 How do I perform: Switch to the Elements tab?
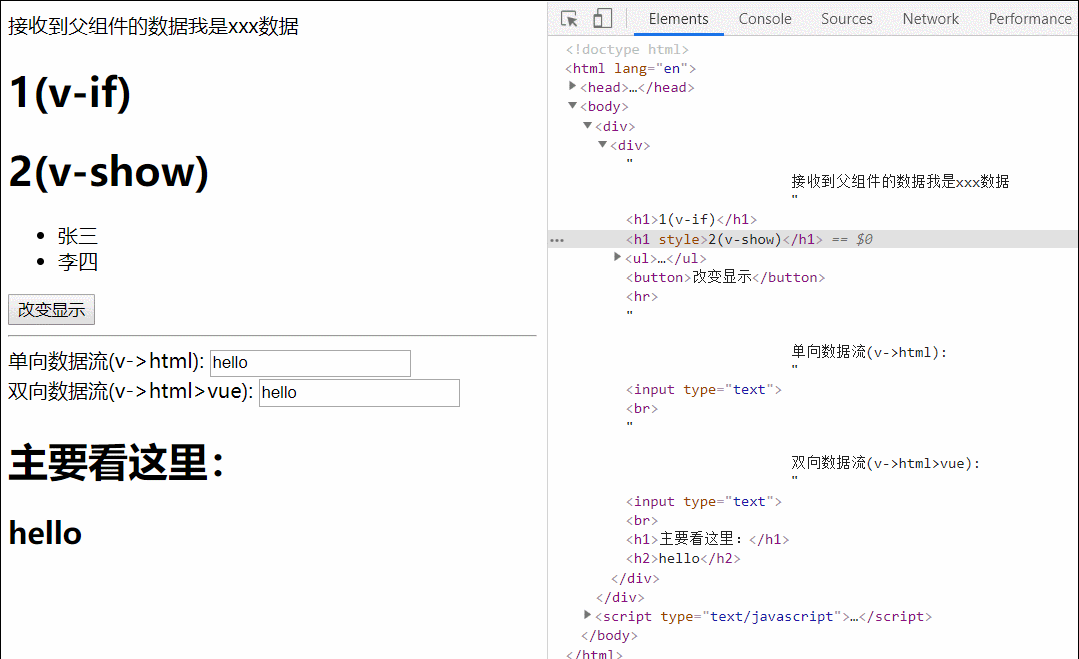point(678,19)
